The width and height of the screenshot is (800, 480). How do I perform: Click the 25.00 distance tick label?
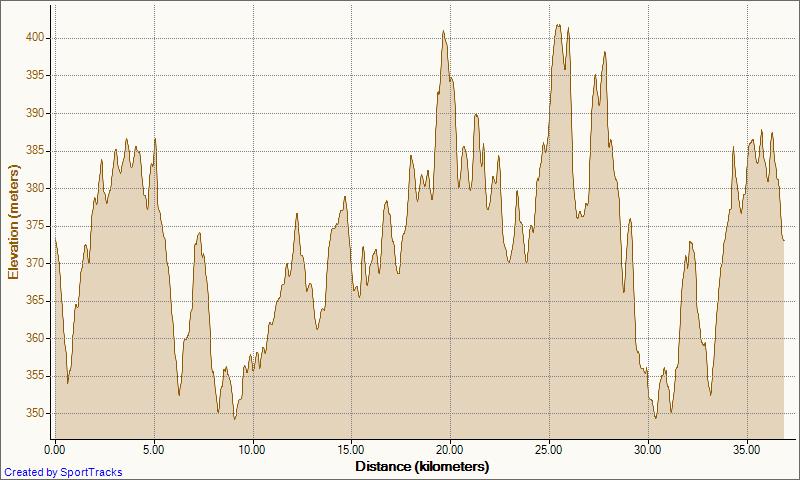[549, 450]
